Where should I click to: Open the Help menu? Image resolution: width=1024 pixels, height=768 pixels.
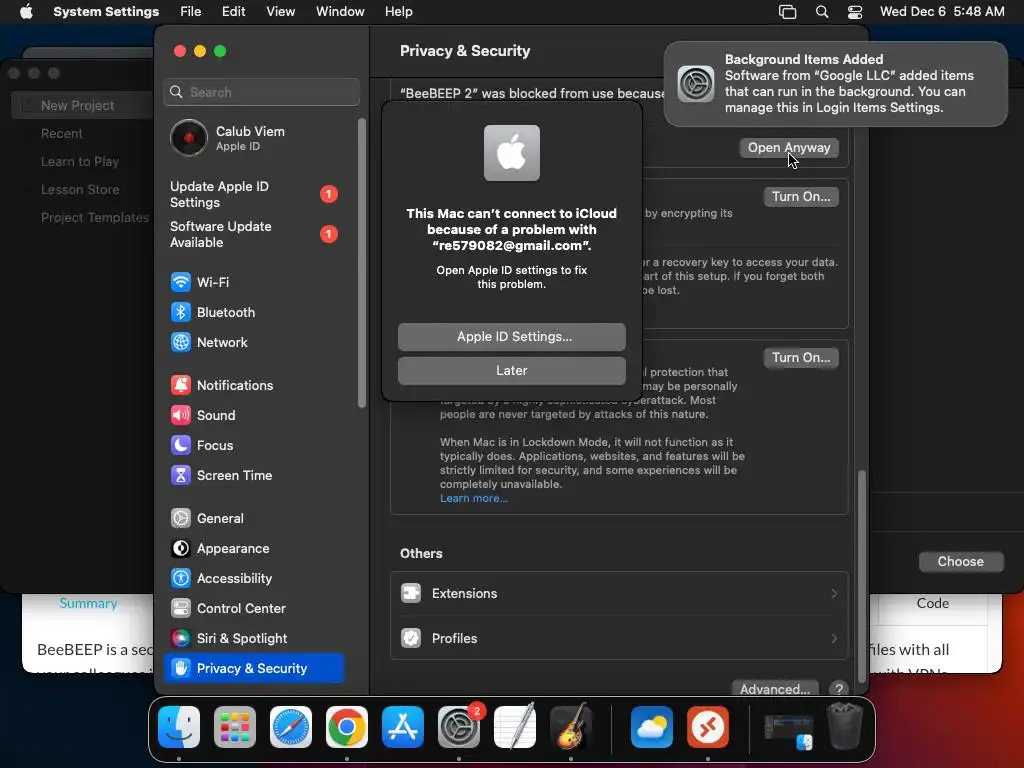(398, 12)
